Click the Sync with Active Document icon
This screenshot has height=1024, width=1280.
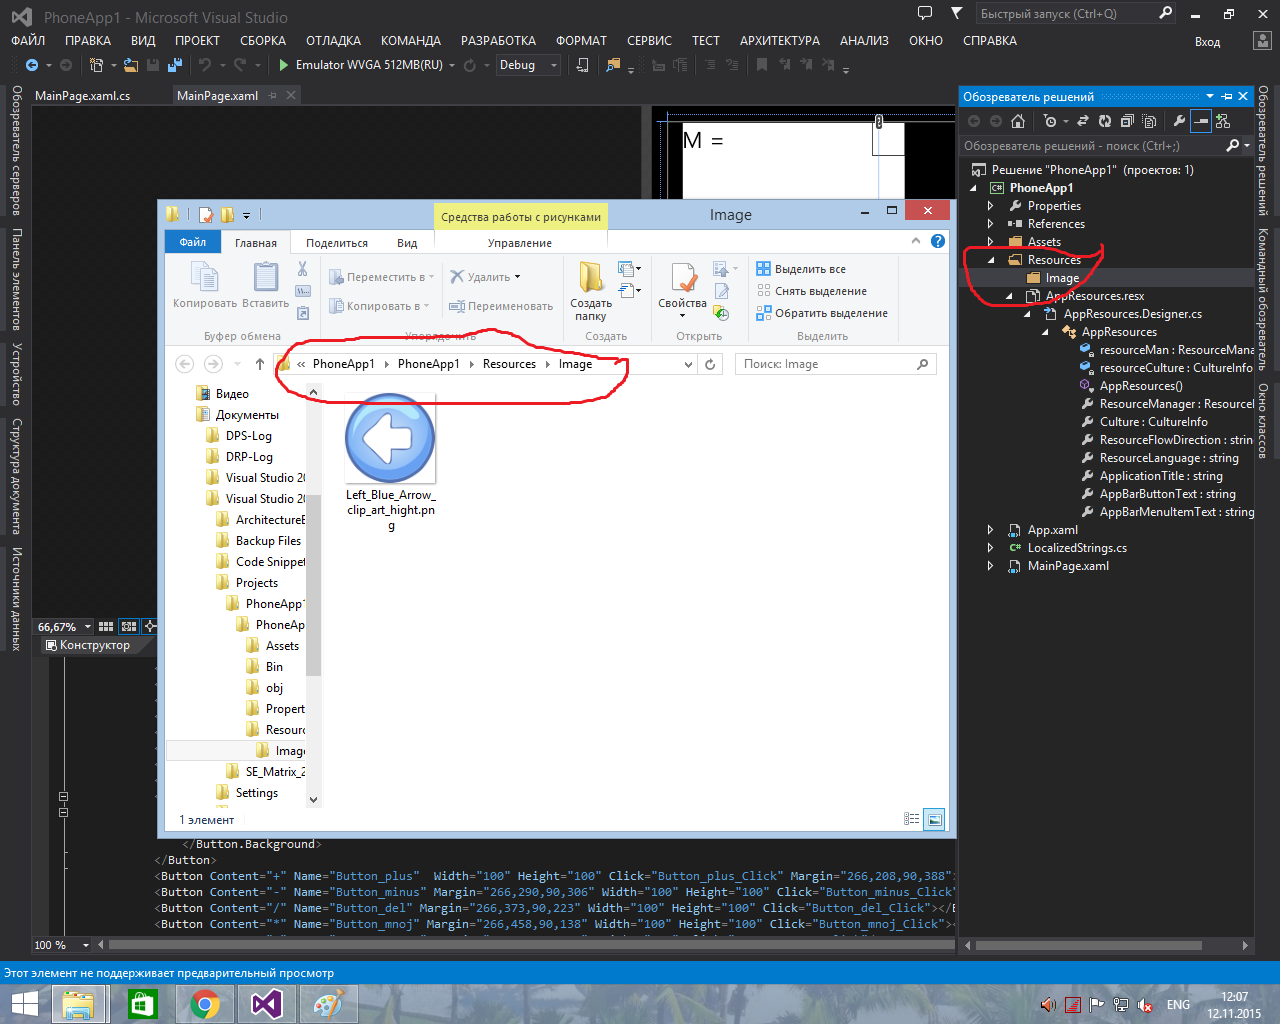[x=1084, y=121]
